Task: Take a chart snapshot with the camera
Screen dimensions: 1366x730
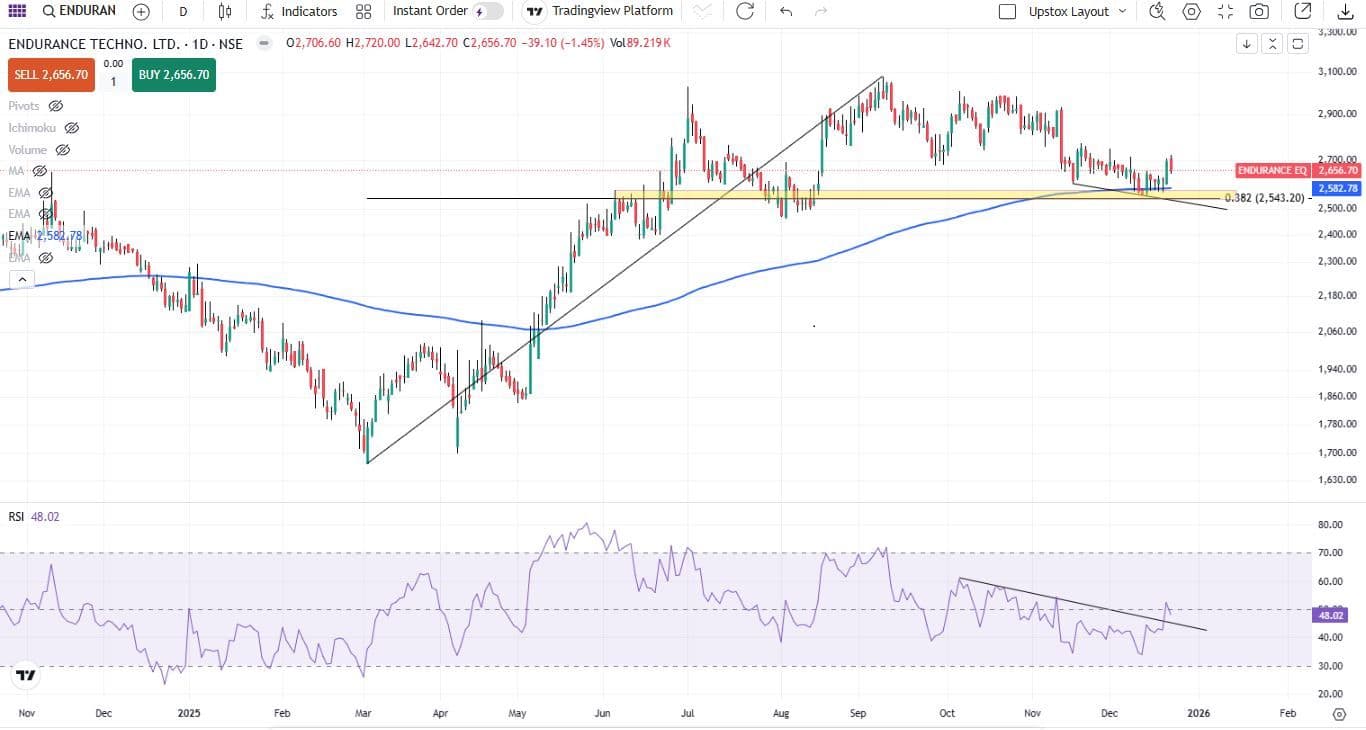Action: tap(1259, 11)
